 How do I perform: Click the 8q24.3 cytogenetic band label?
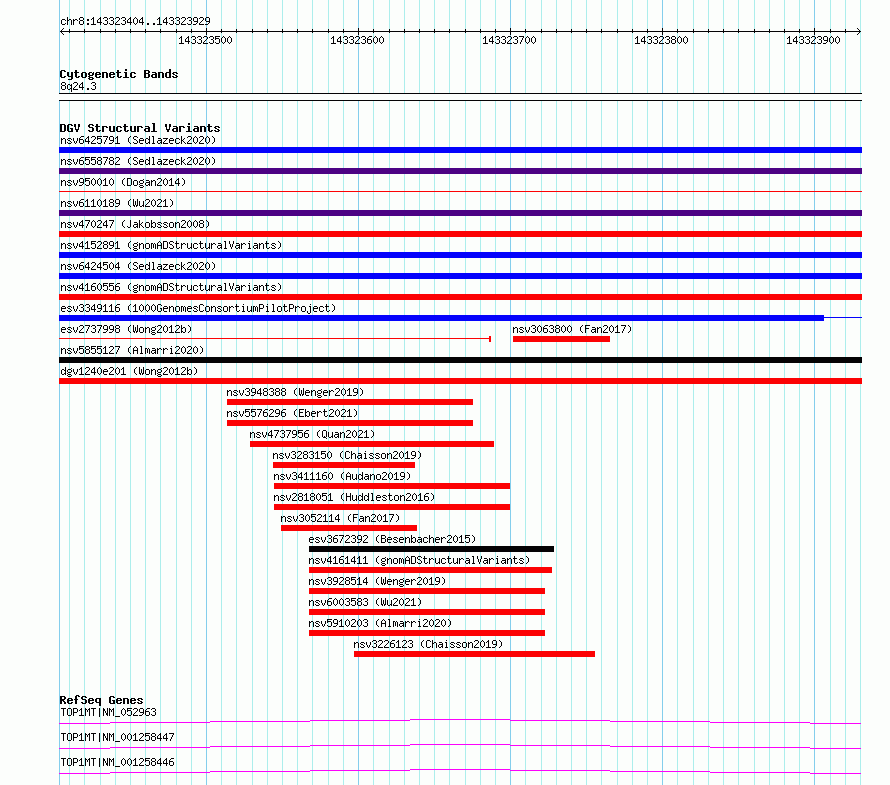pos(78,86)
